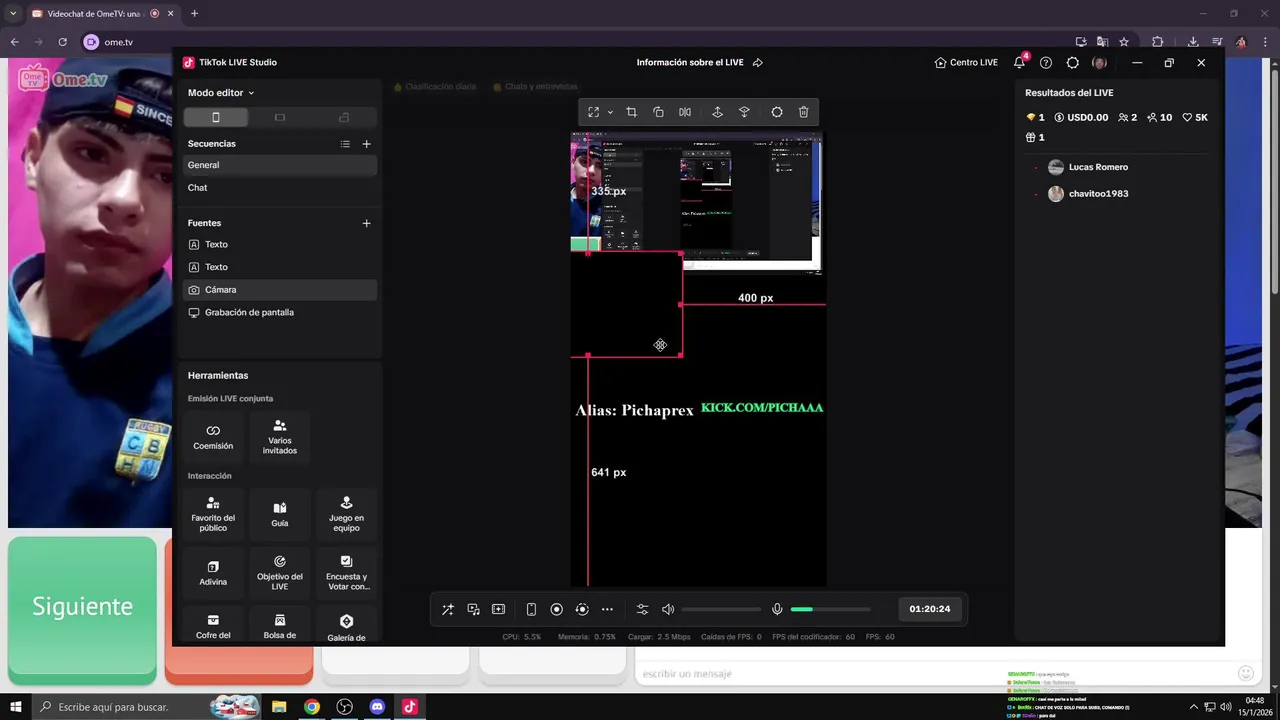
Task: Switch to portrait phone layout
Action: [215, 117]
